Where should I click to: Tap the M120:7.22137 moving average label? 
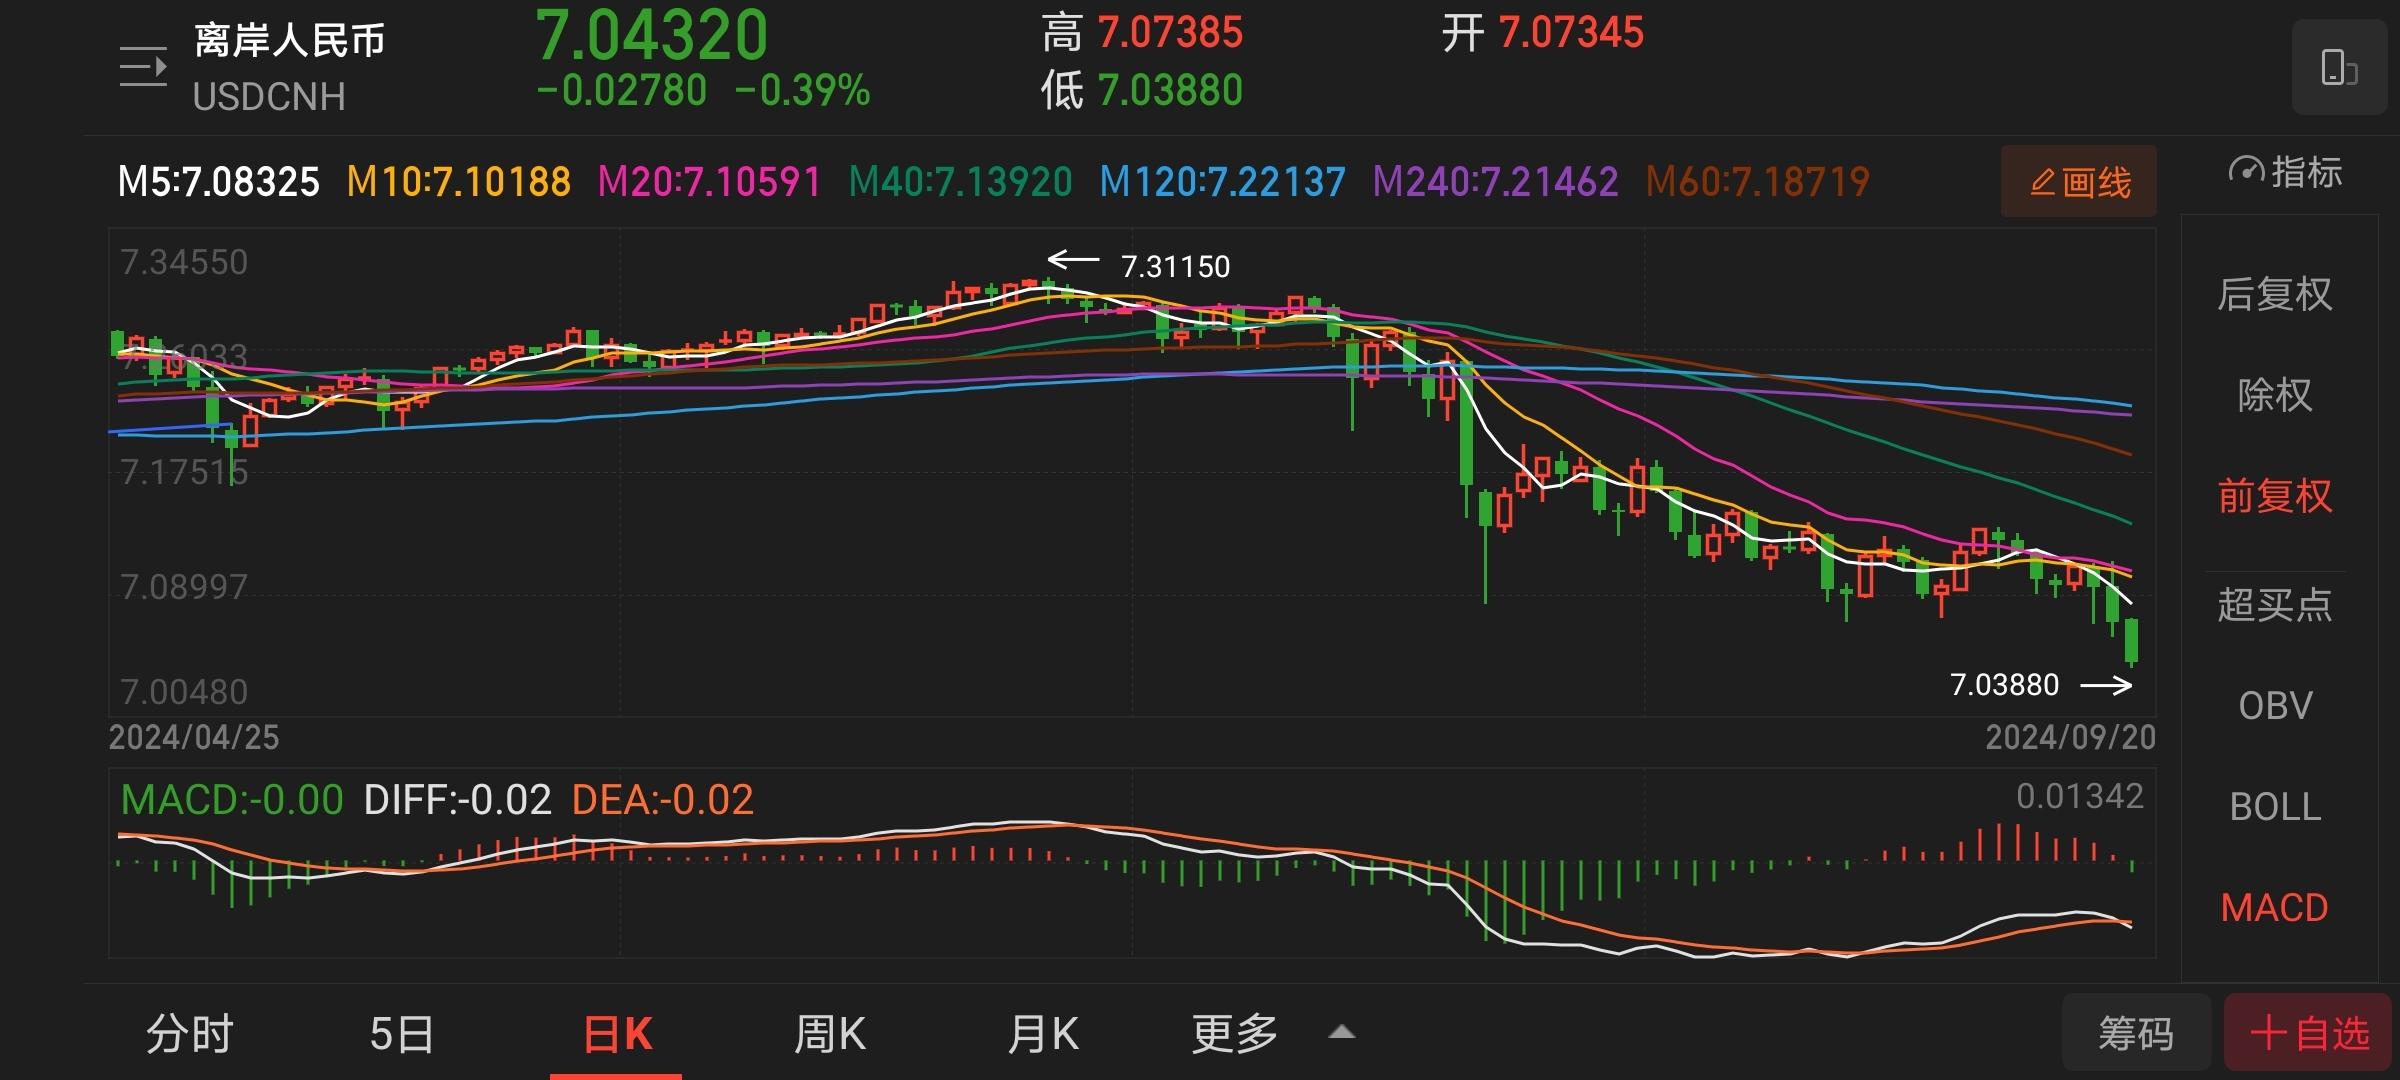click(1222, 182)
